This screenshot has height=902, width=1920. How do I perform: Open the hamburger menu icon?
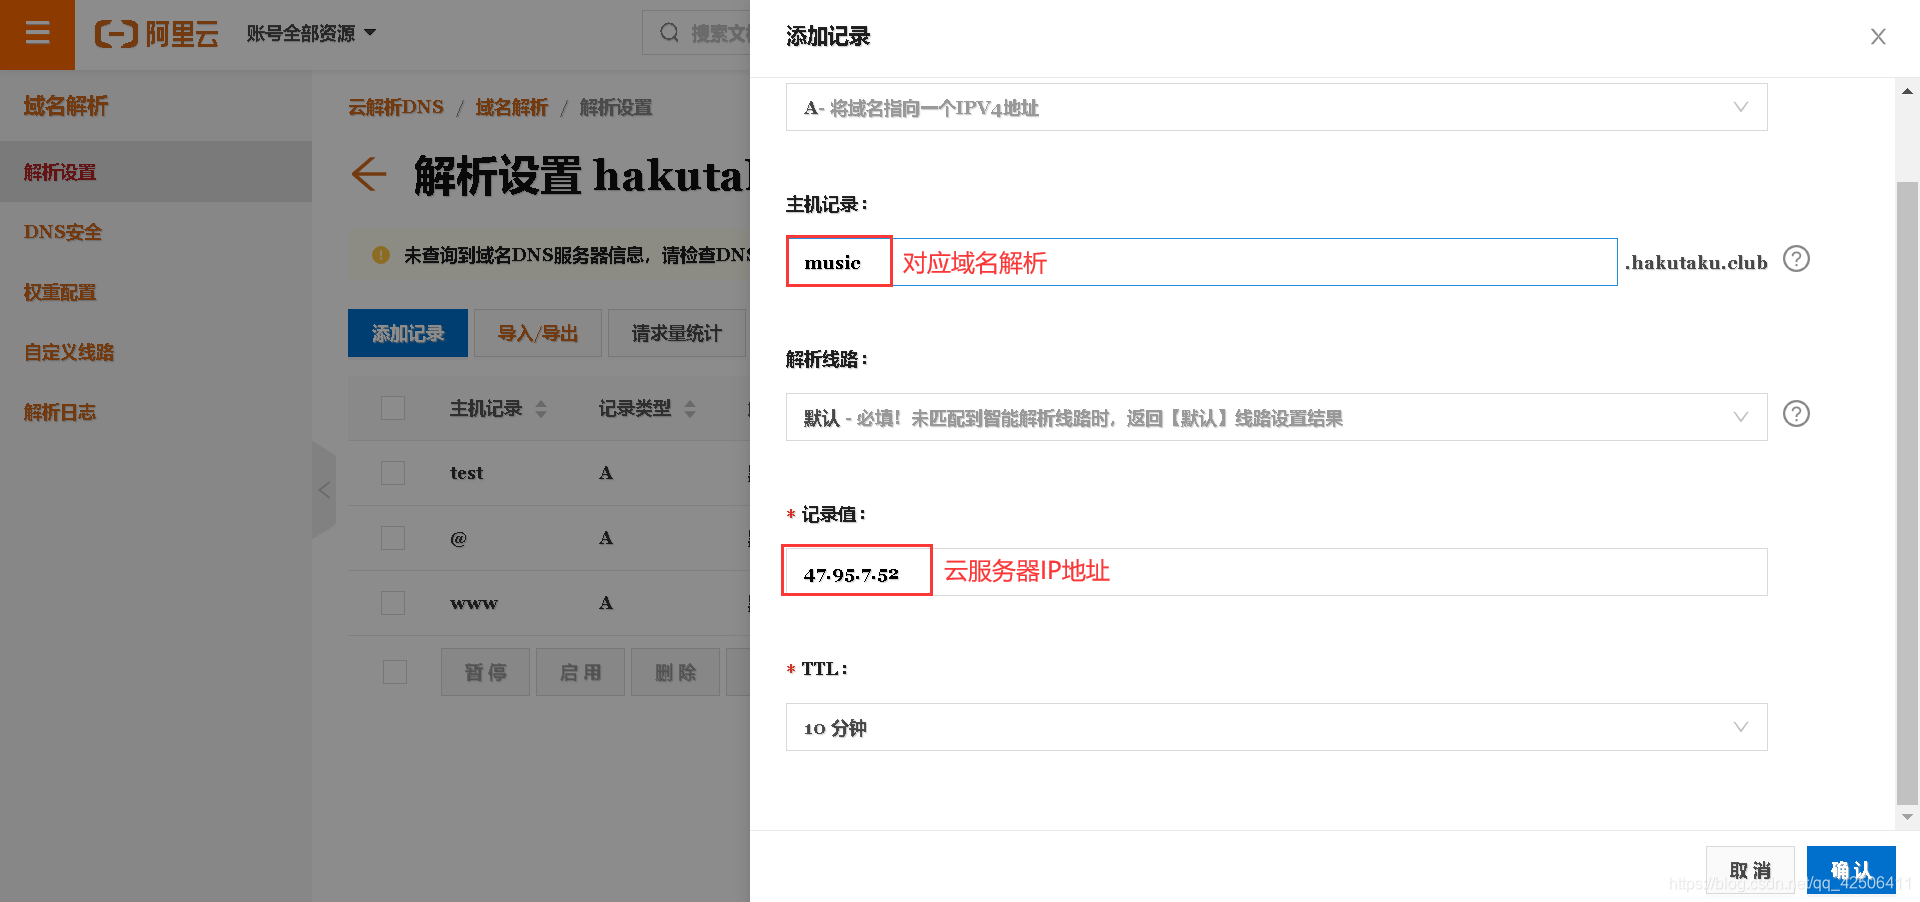(37, 34)
